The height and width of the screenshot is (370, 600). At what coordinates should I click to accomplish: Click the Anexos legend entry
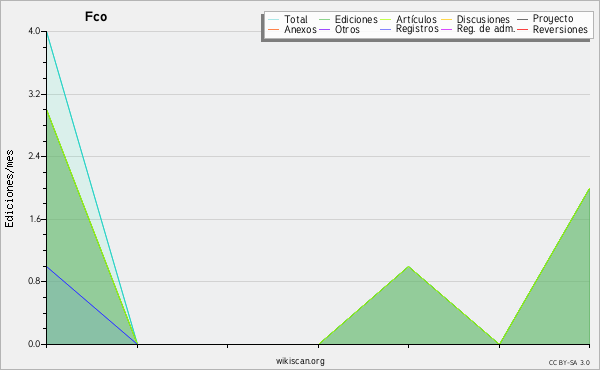click(x=300, y=29)
